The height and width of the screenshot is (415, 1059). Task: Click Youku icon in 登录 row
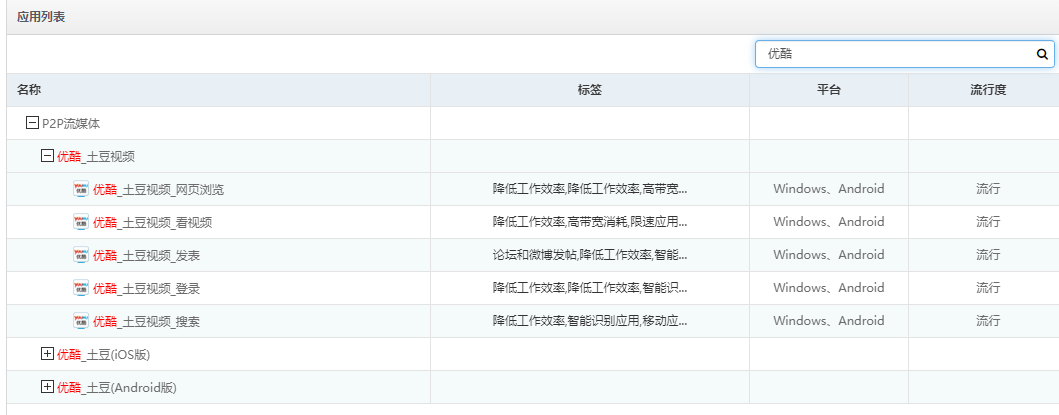pyautogui.click(x=81, y=288)
